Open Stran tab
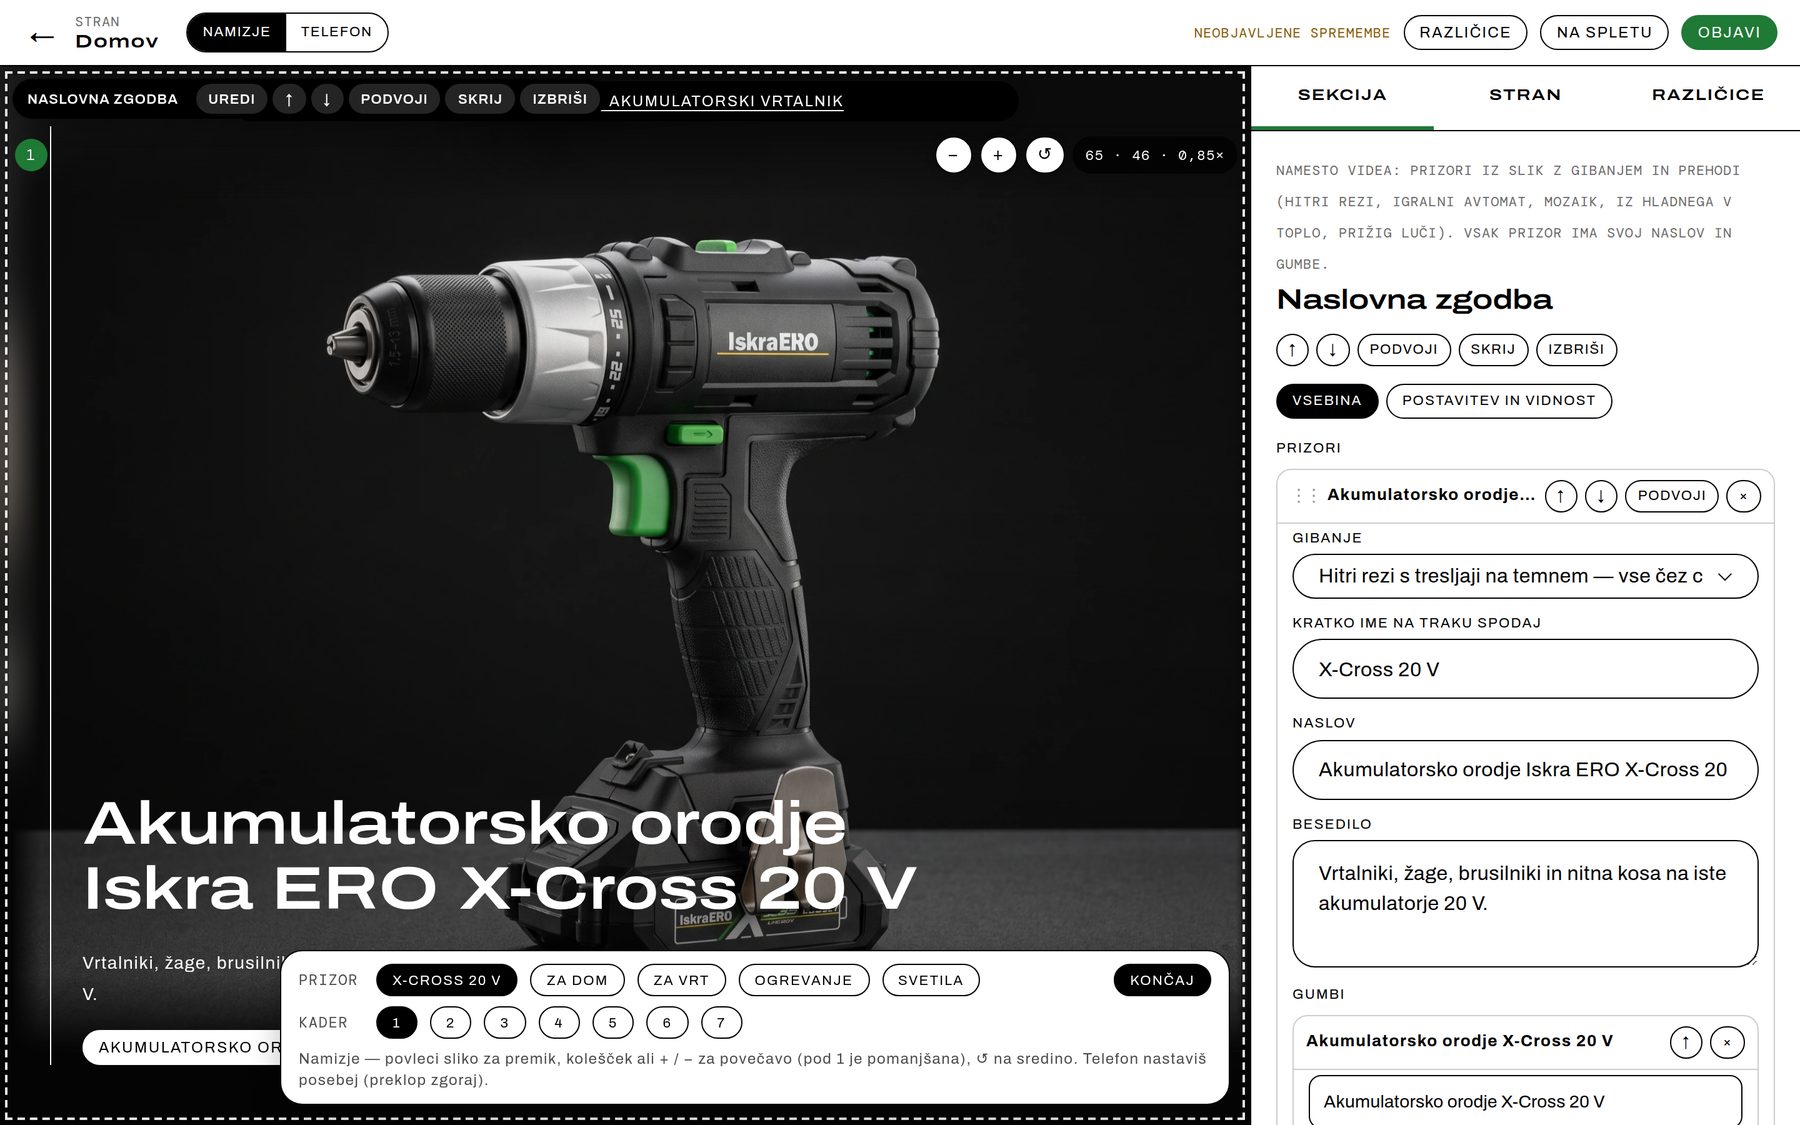This screenshot has height=1125, width=1800. [1525, 95]
